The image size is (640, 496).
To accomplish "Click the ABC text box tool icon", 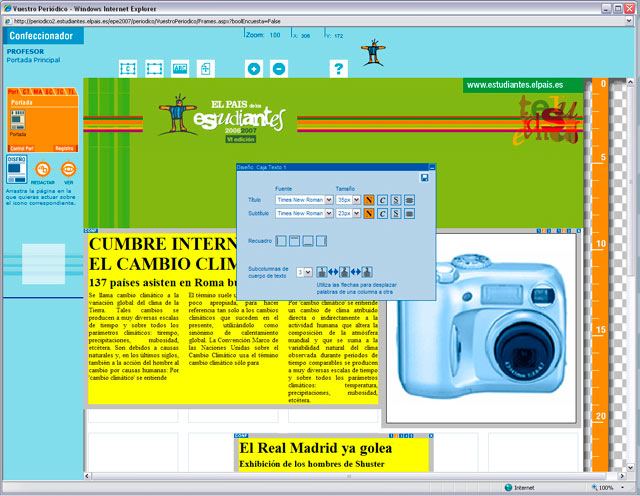I will [180, 69].
